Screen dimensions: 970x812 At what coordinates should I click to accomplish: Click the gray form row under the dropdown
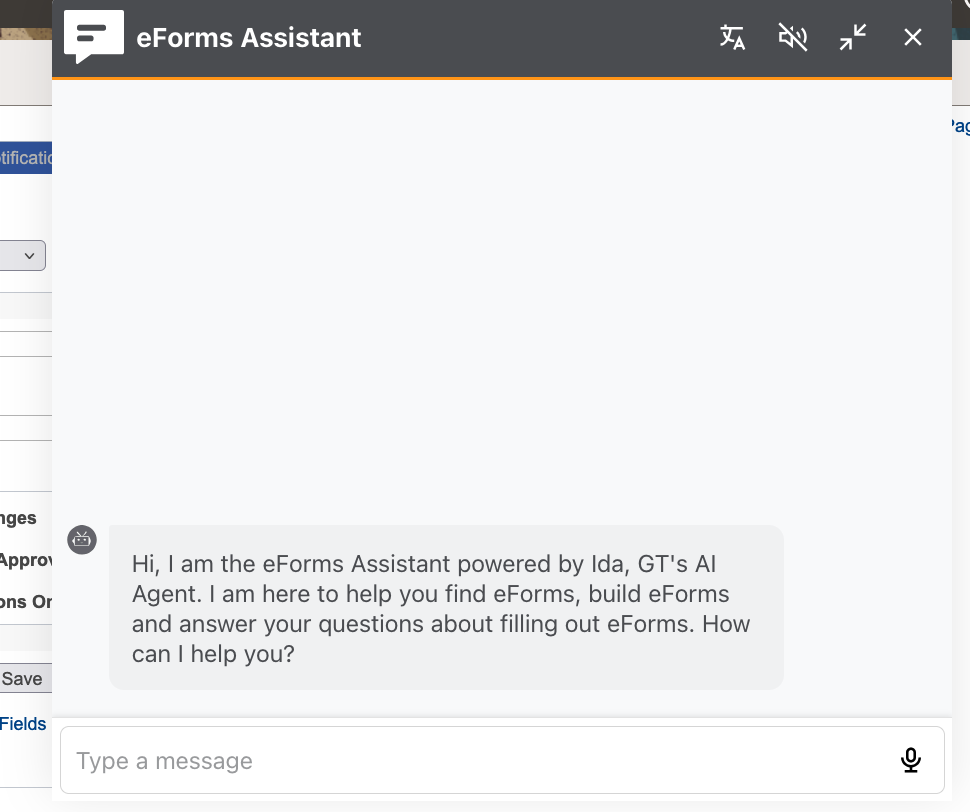pyautogui.click(x=26, y=306)
